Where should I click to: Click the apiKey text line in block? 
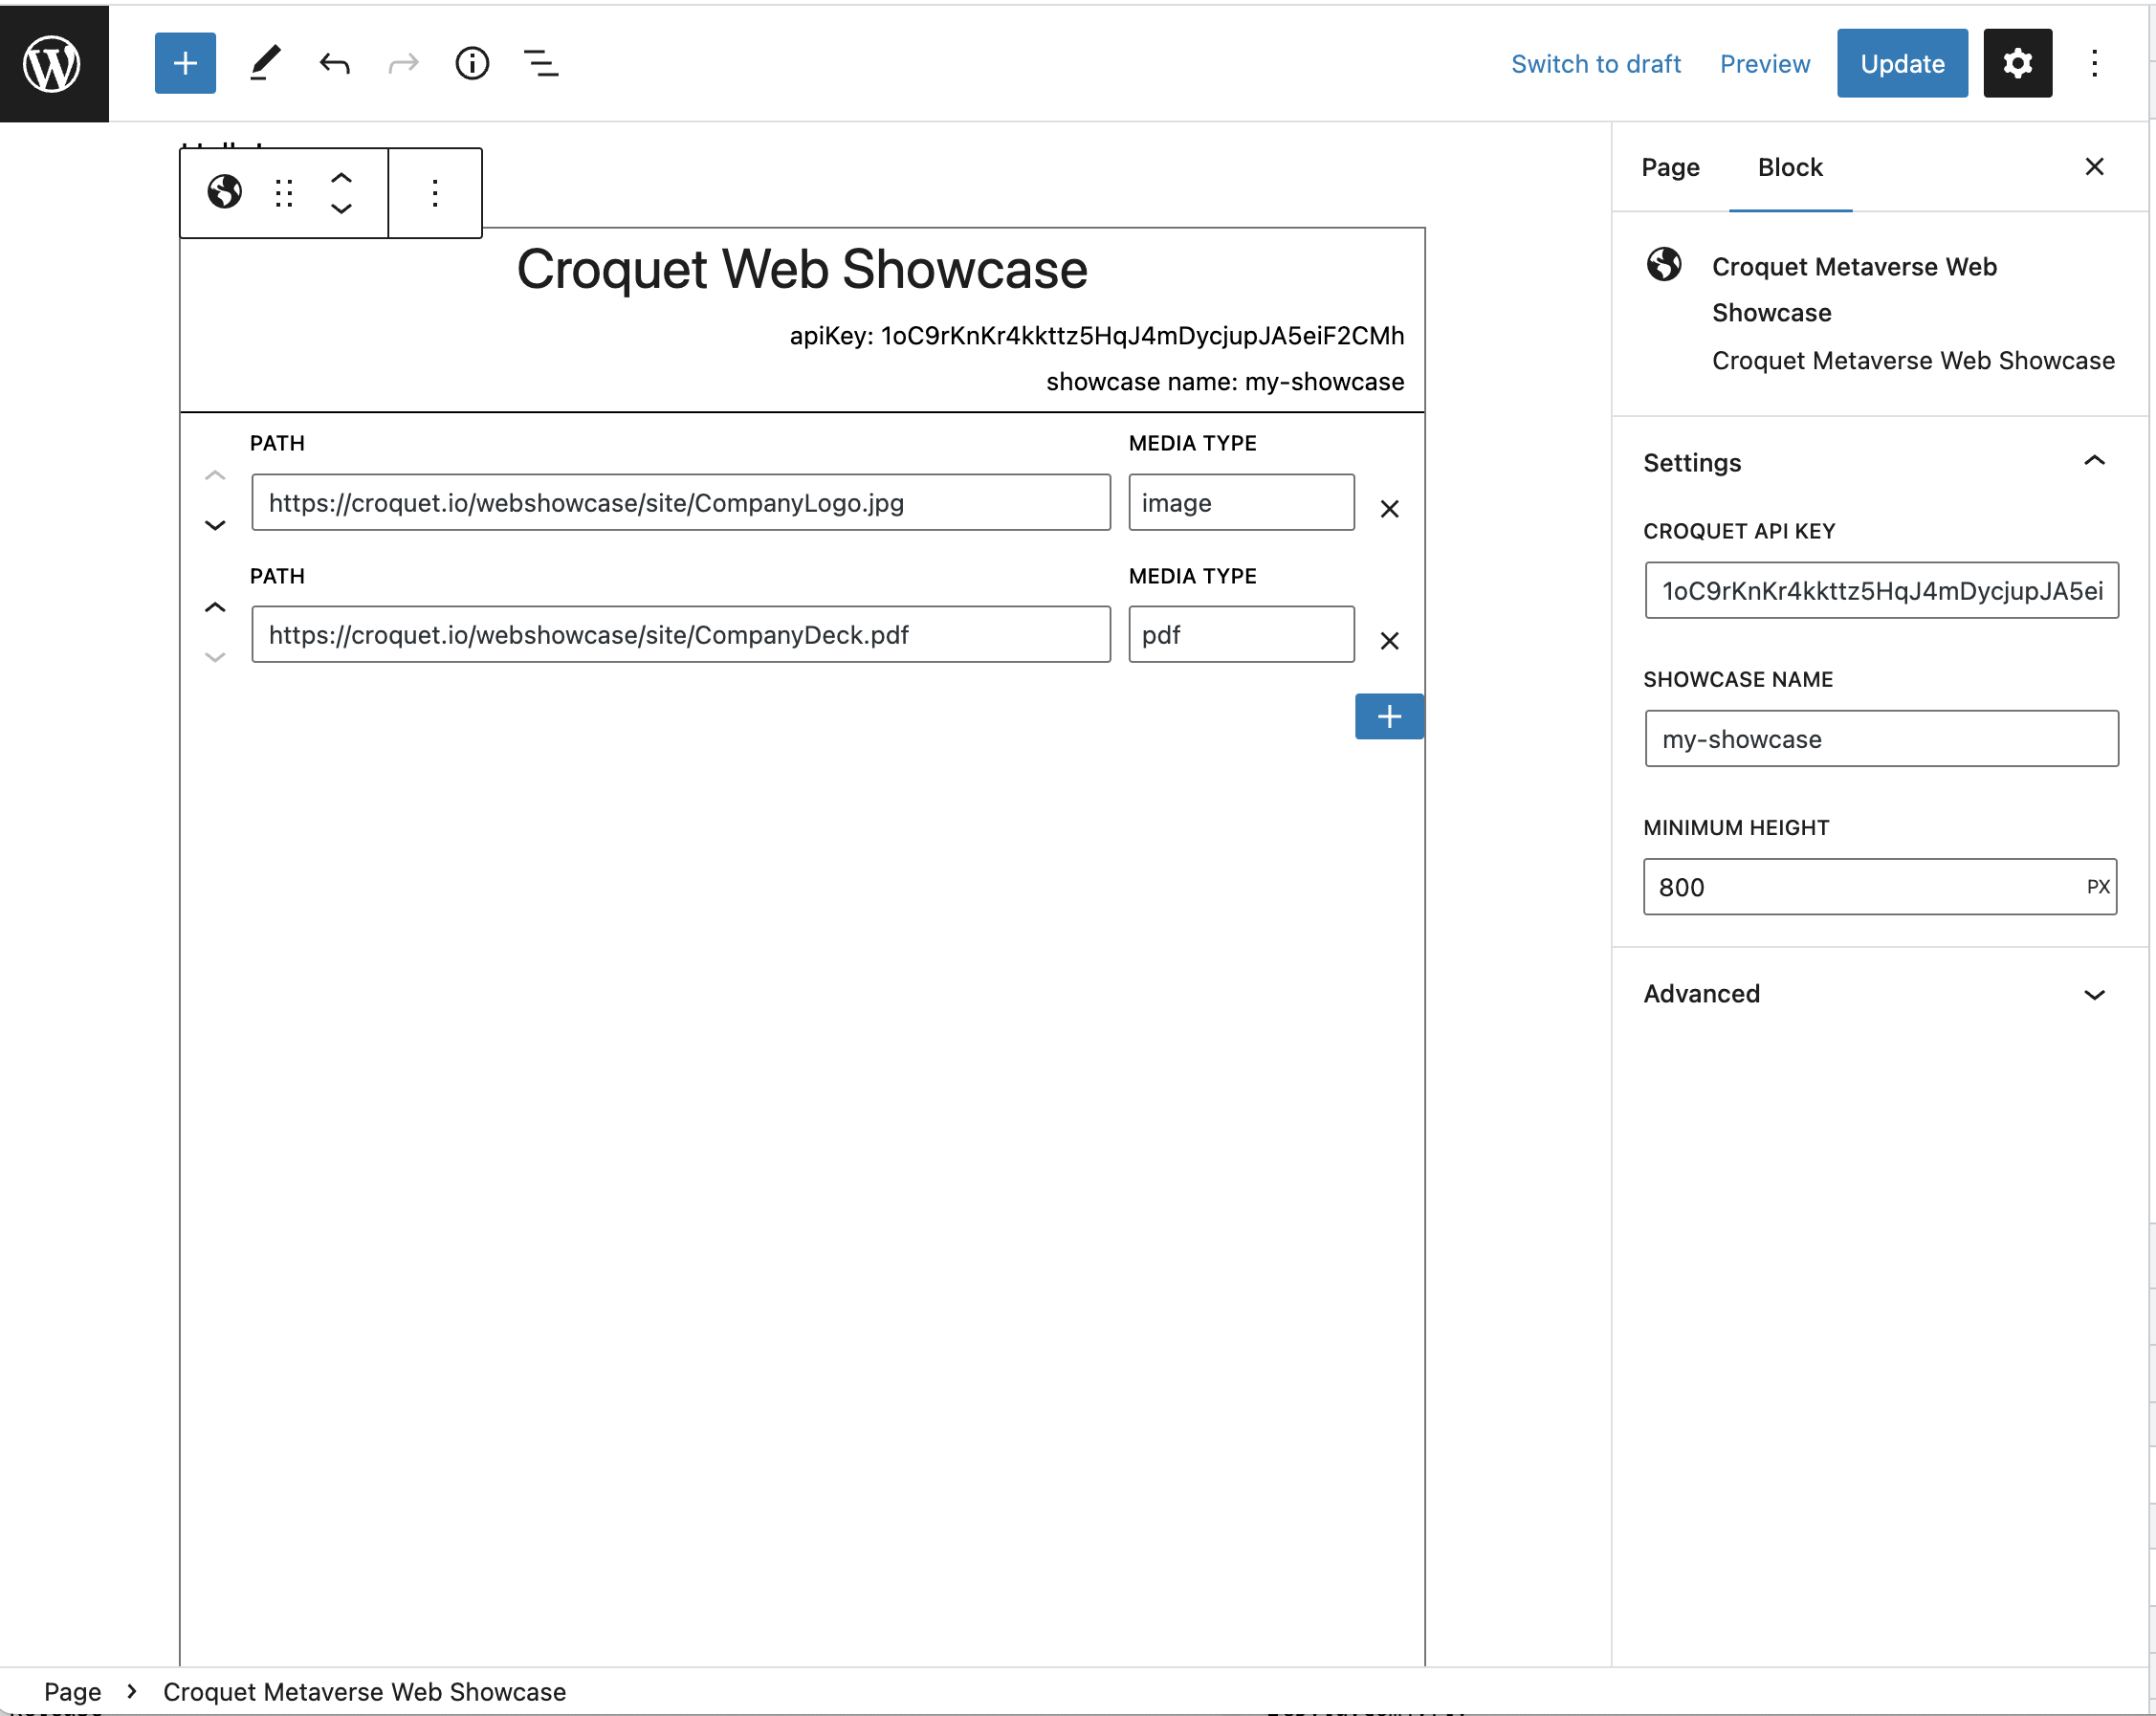[1097, 336]
